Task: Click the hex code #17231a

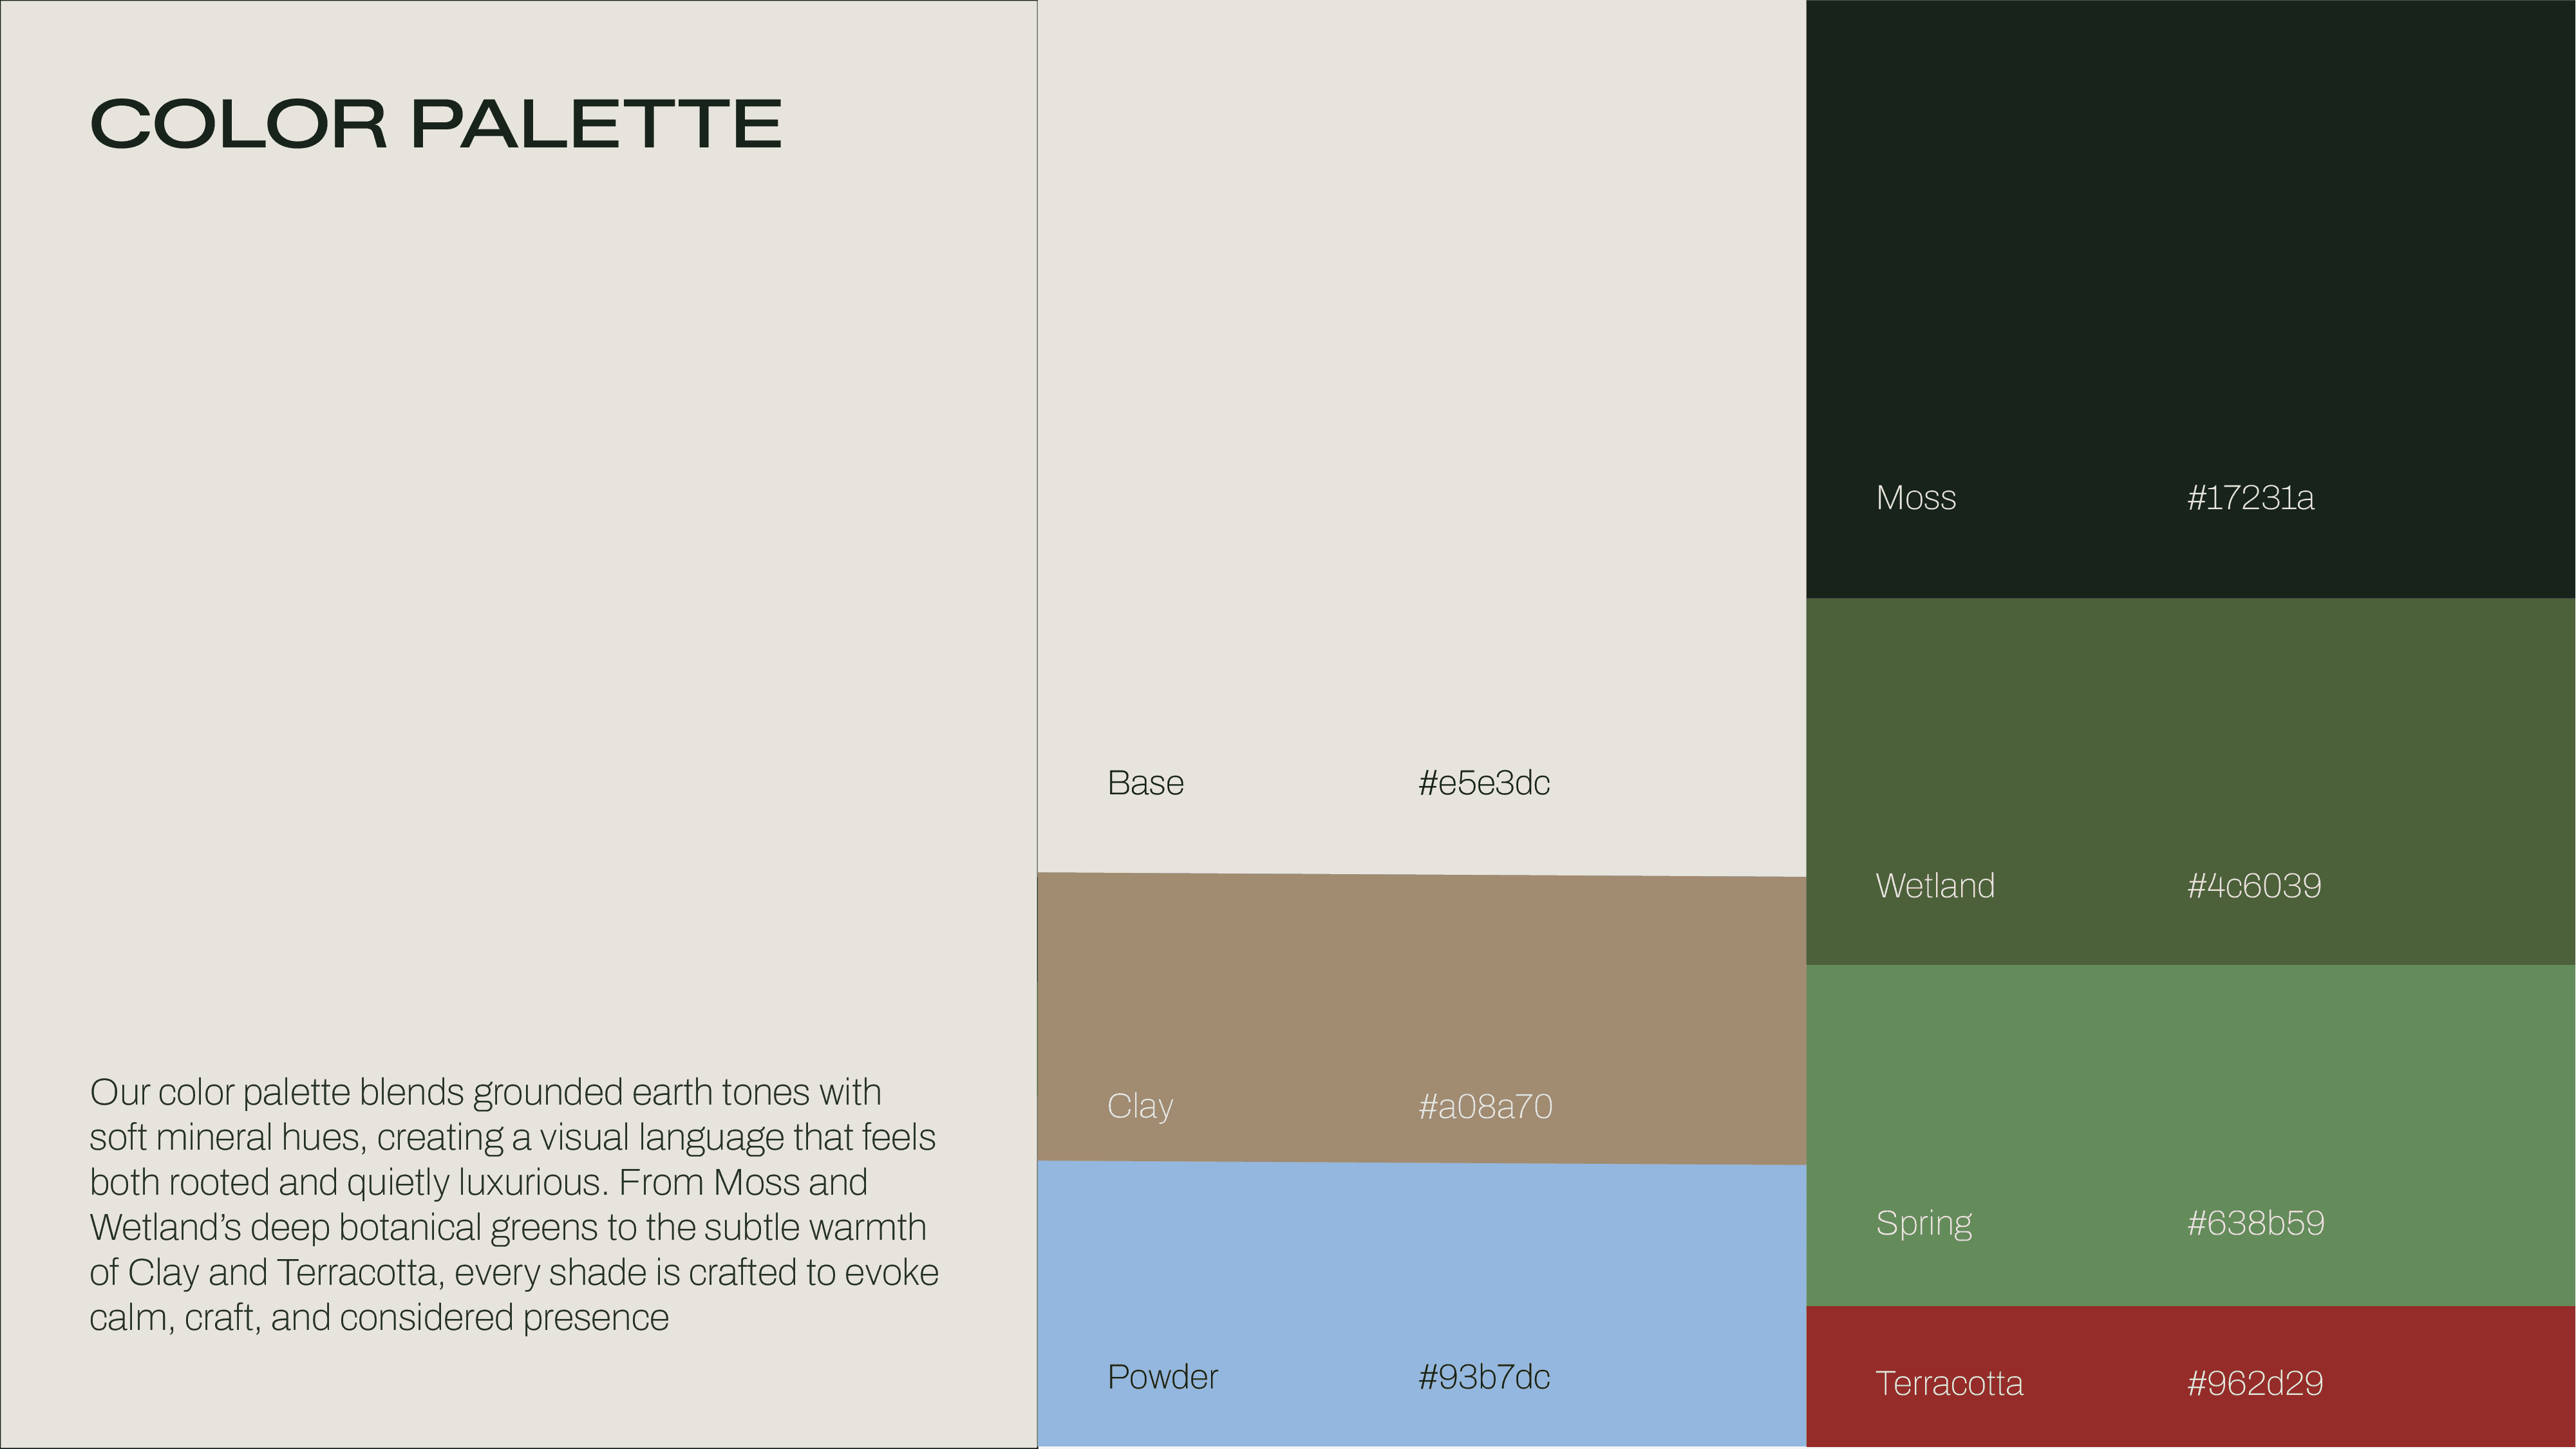Action: pos(2250,498)
